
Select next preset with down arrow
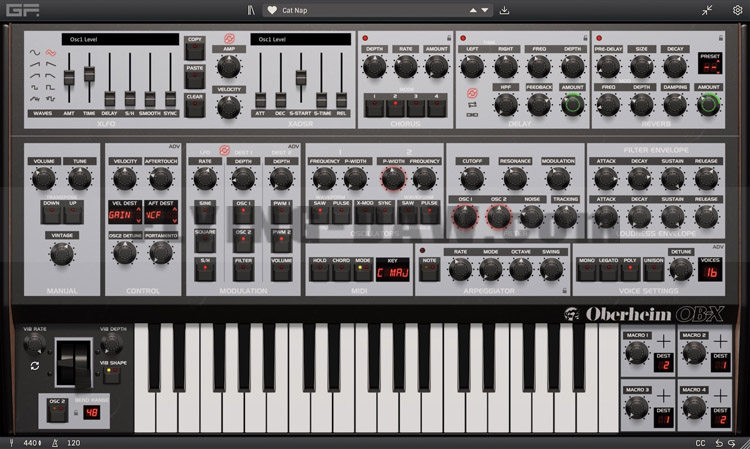tap(485, 10)
